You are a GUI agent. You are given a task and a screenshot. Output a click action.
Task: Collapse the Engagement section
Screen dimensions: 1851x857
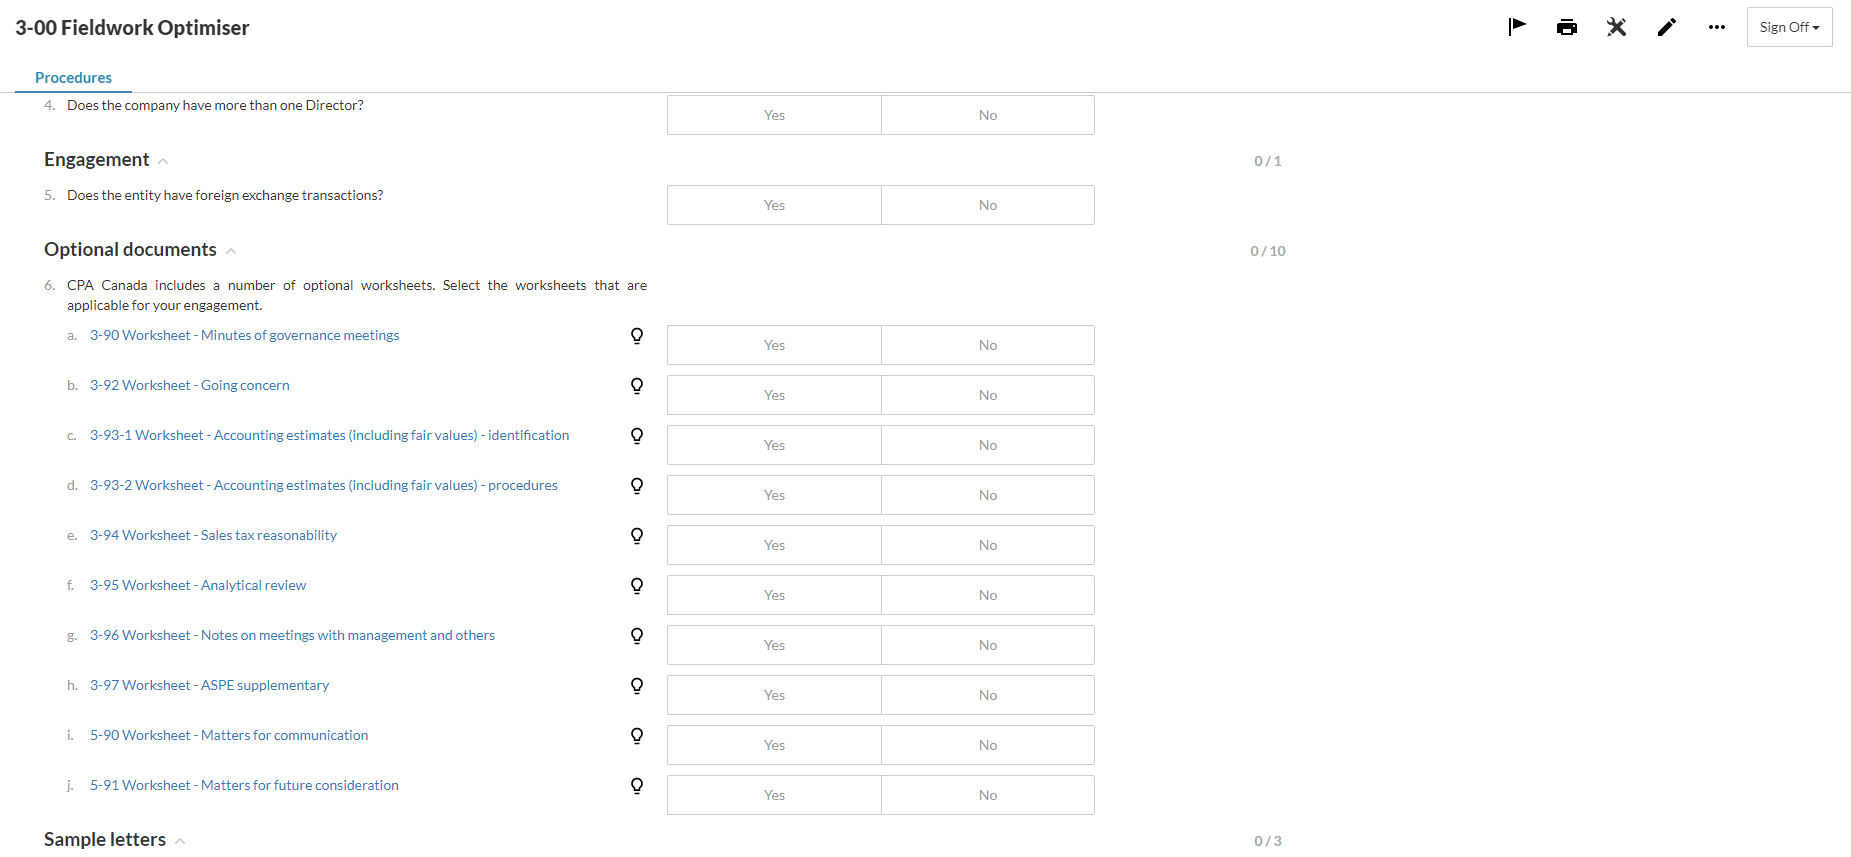(x=163, y=161)
